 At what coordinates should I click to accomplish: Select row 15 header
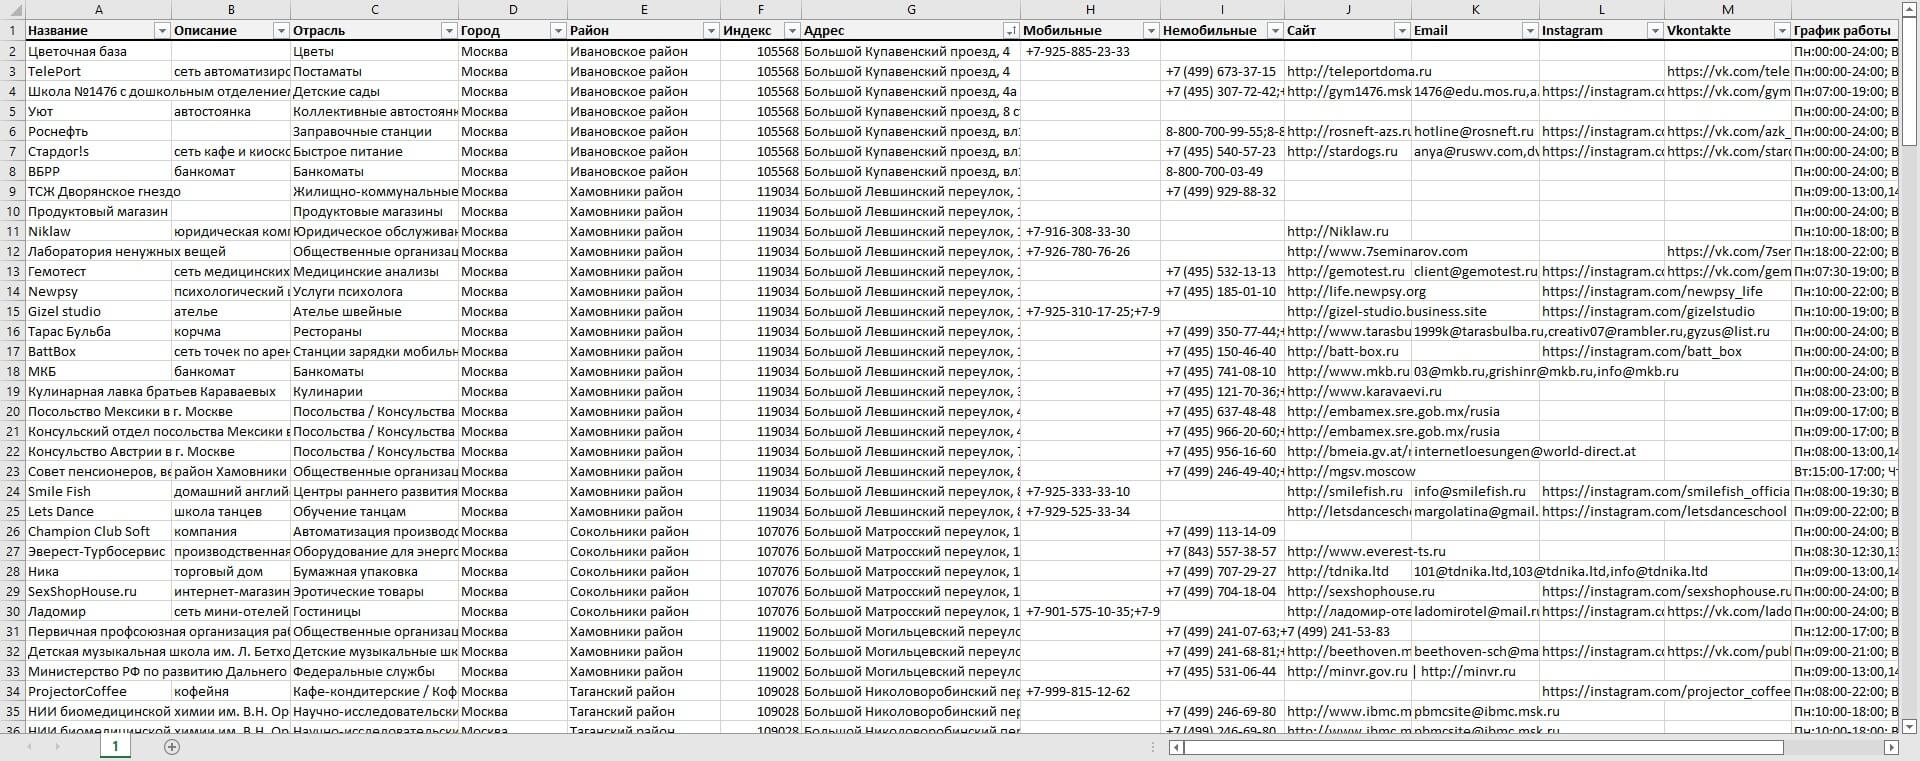12,311
